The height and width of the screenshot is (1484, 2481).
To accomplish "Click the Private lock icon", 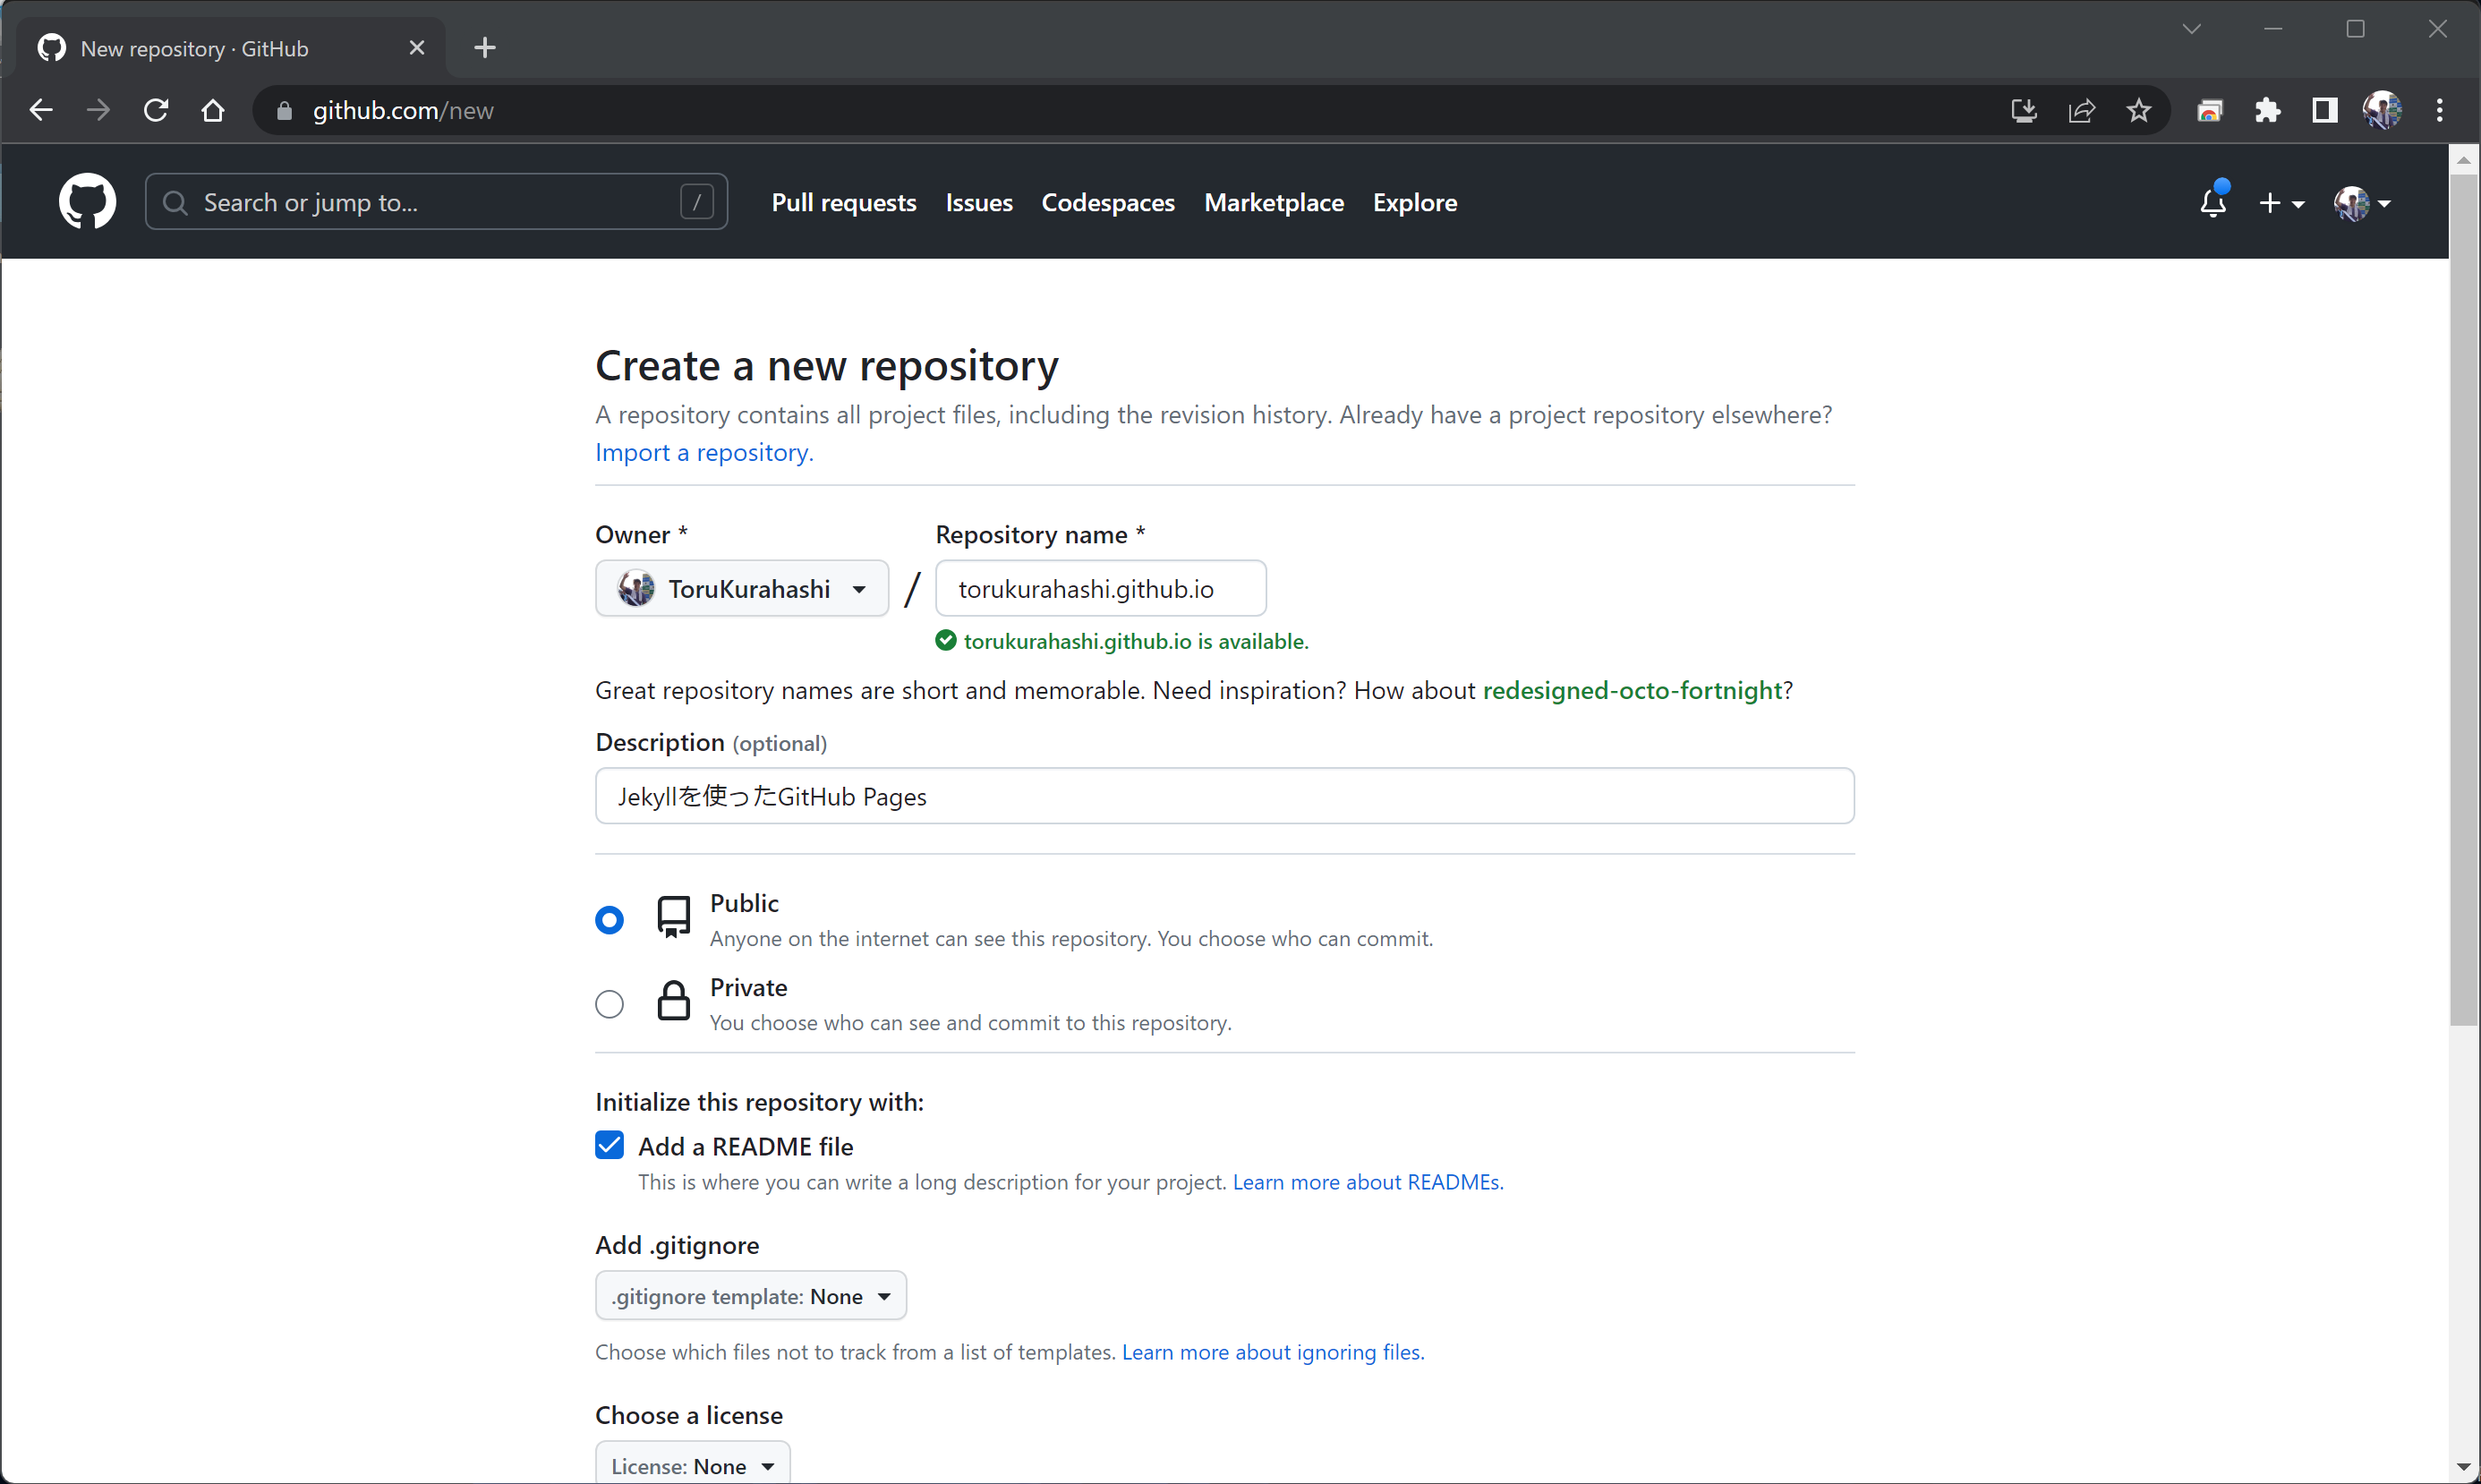I will [674, 1000].
